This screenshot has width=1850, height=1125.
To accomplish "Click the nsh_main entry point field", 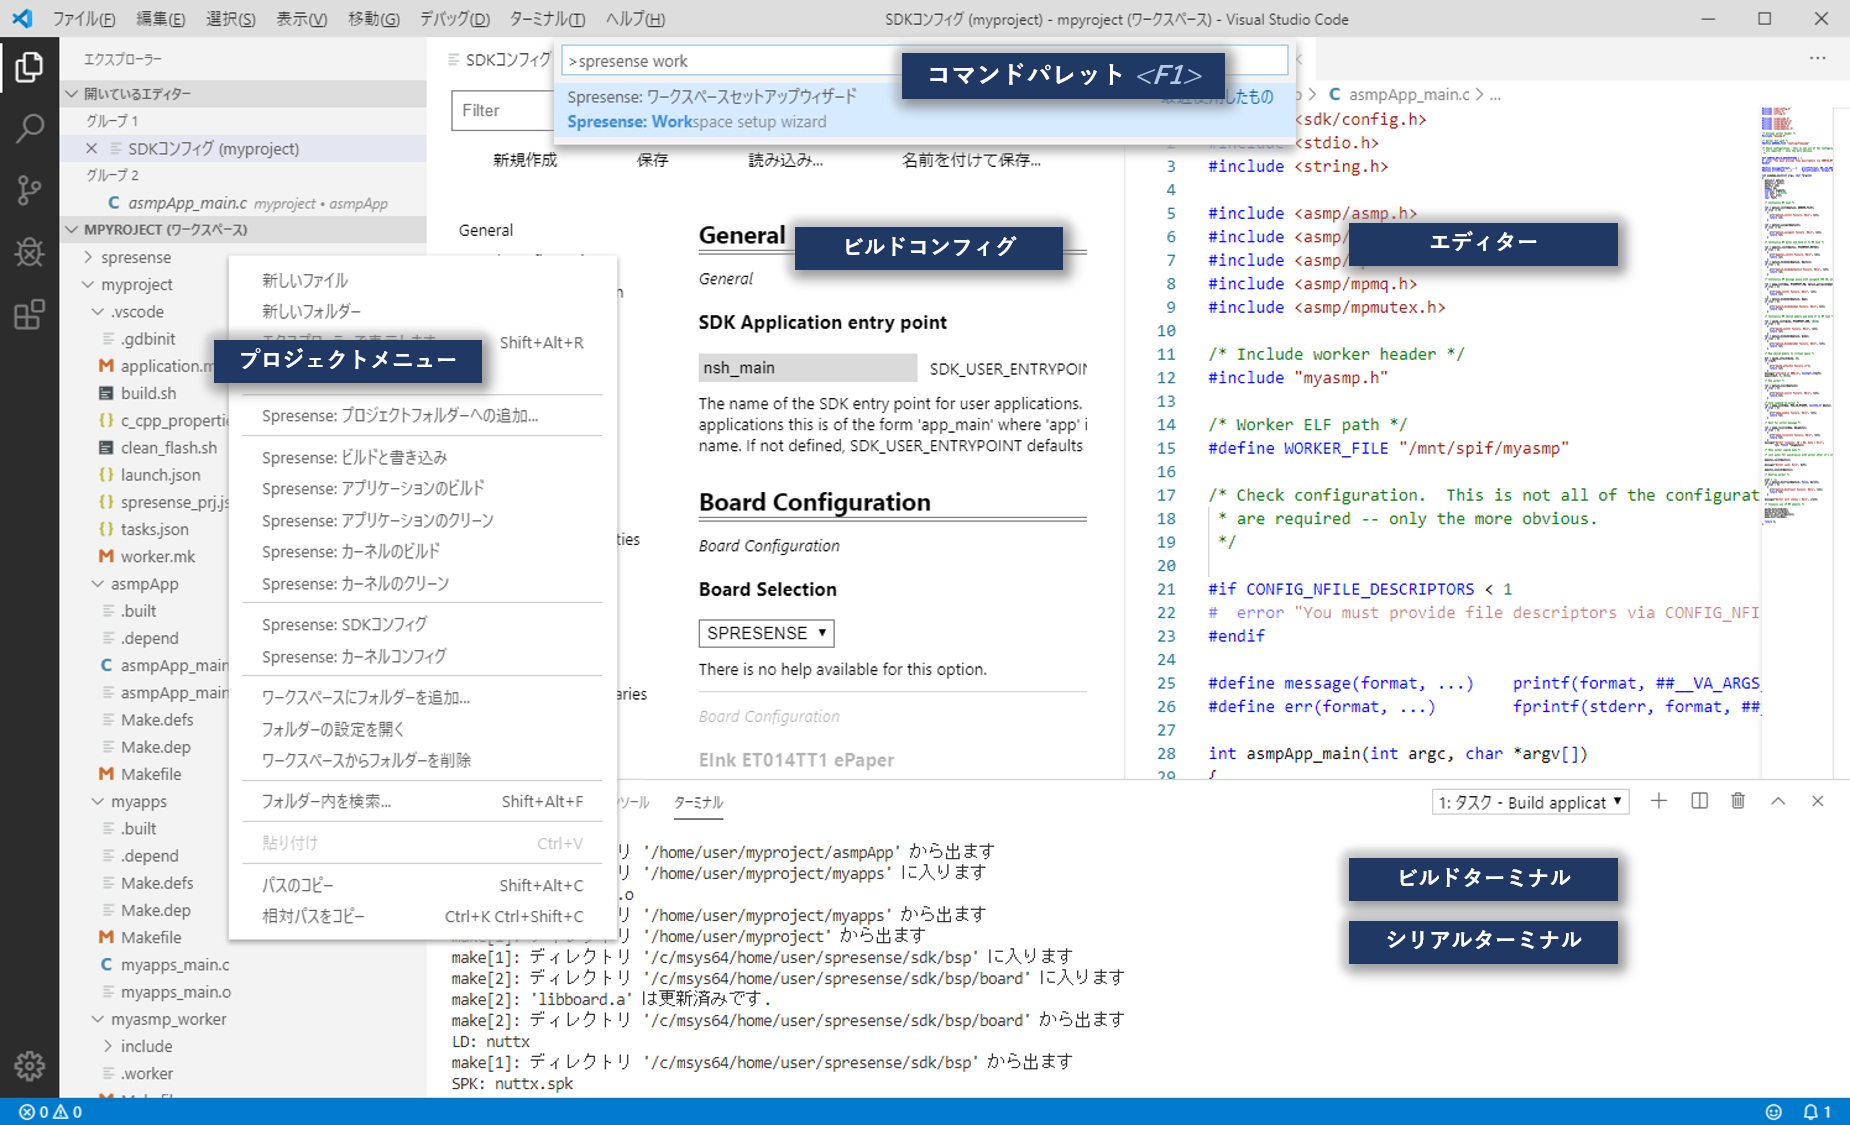I will pos(806,368).
